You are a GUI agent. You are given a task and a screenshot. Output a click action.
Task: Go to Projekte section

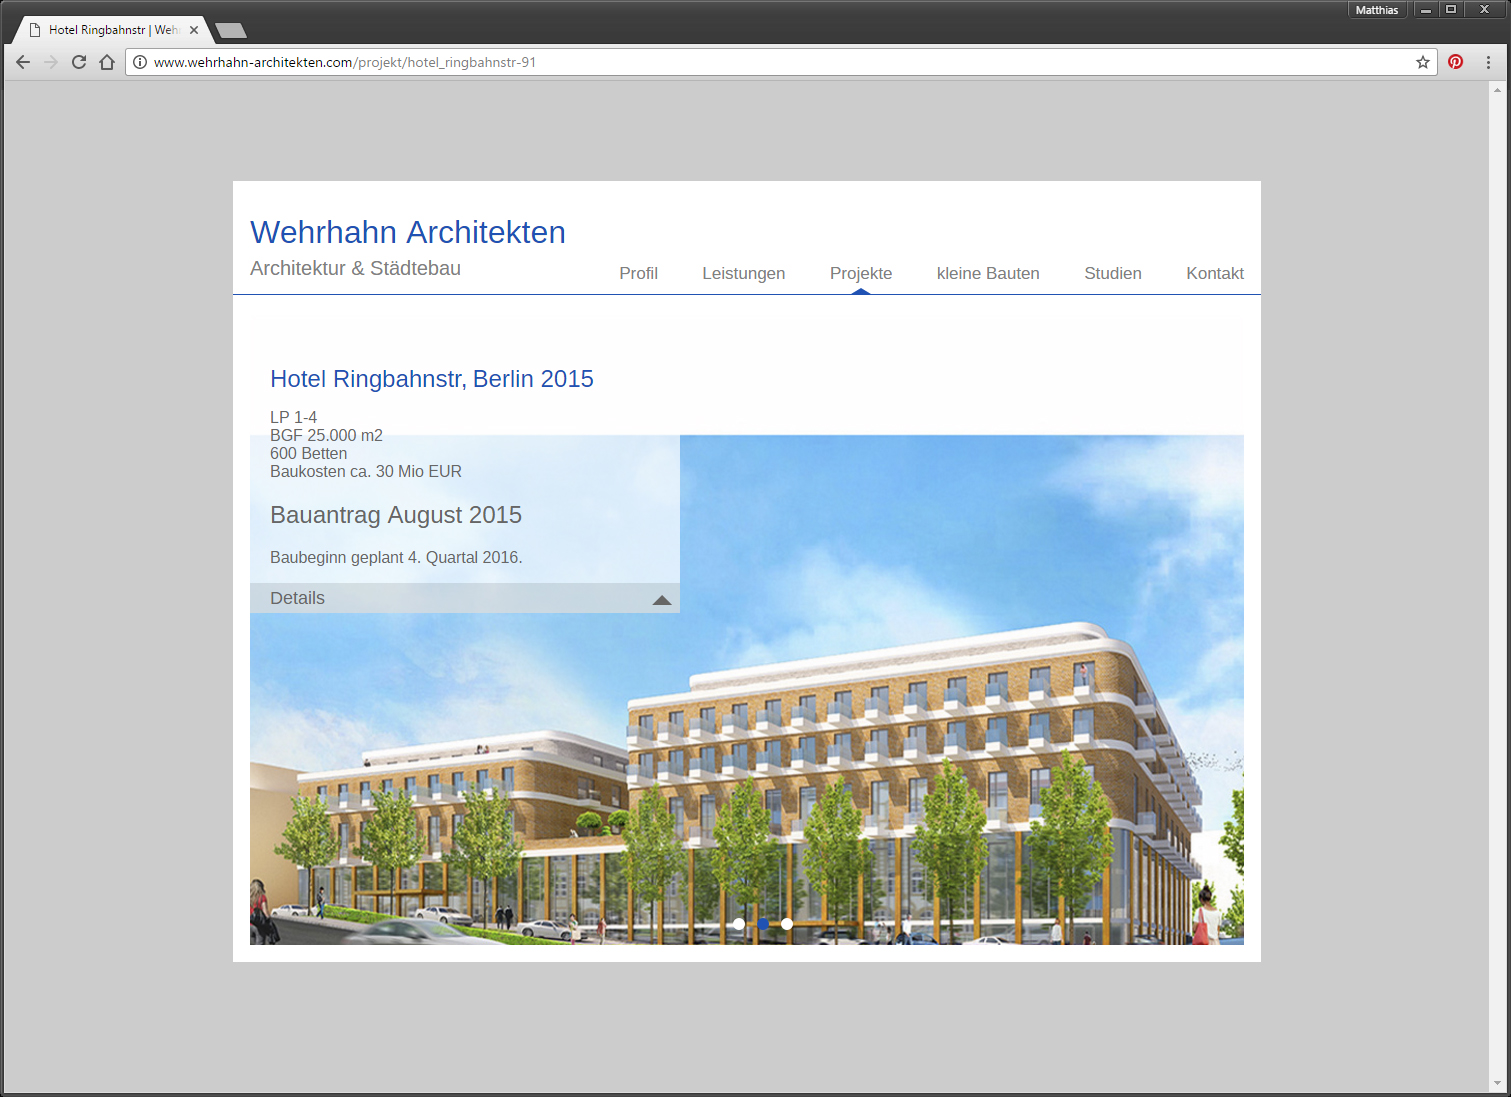point(860,273)
